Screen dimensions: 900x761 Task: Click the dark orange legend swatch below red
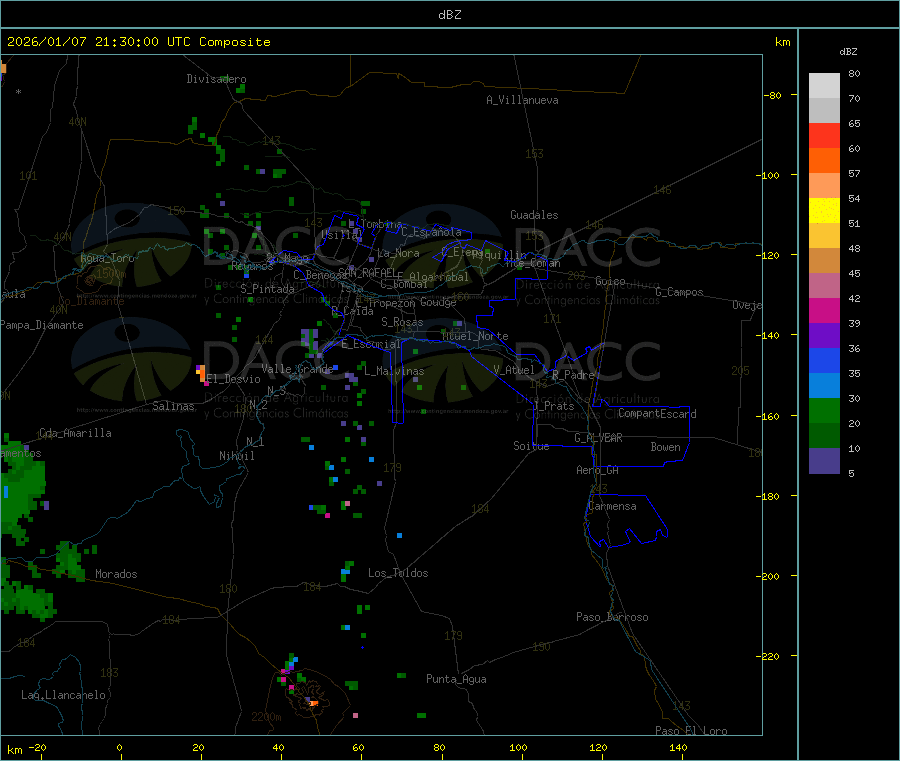coord(824,160)
